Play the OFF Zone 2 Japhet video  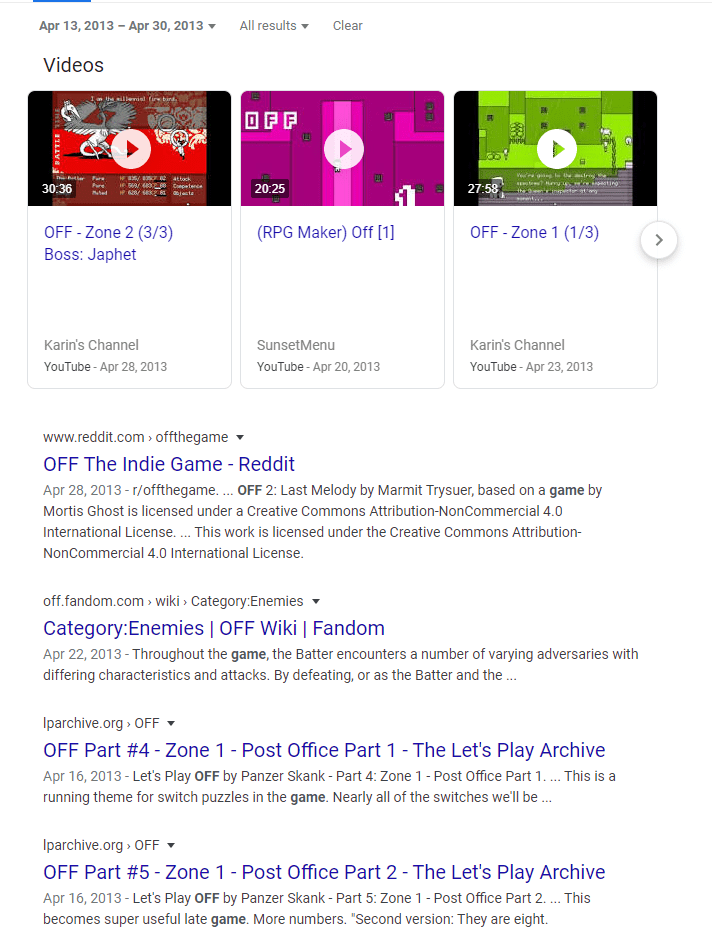pyautogui.click(x=130, y=149)
